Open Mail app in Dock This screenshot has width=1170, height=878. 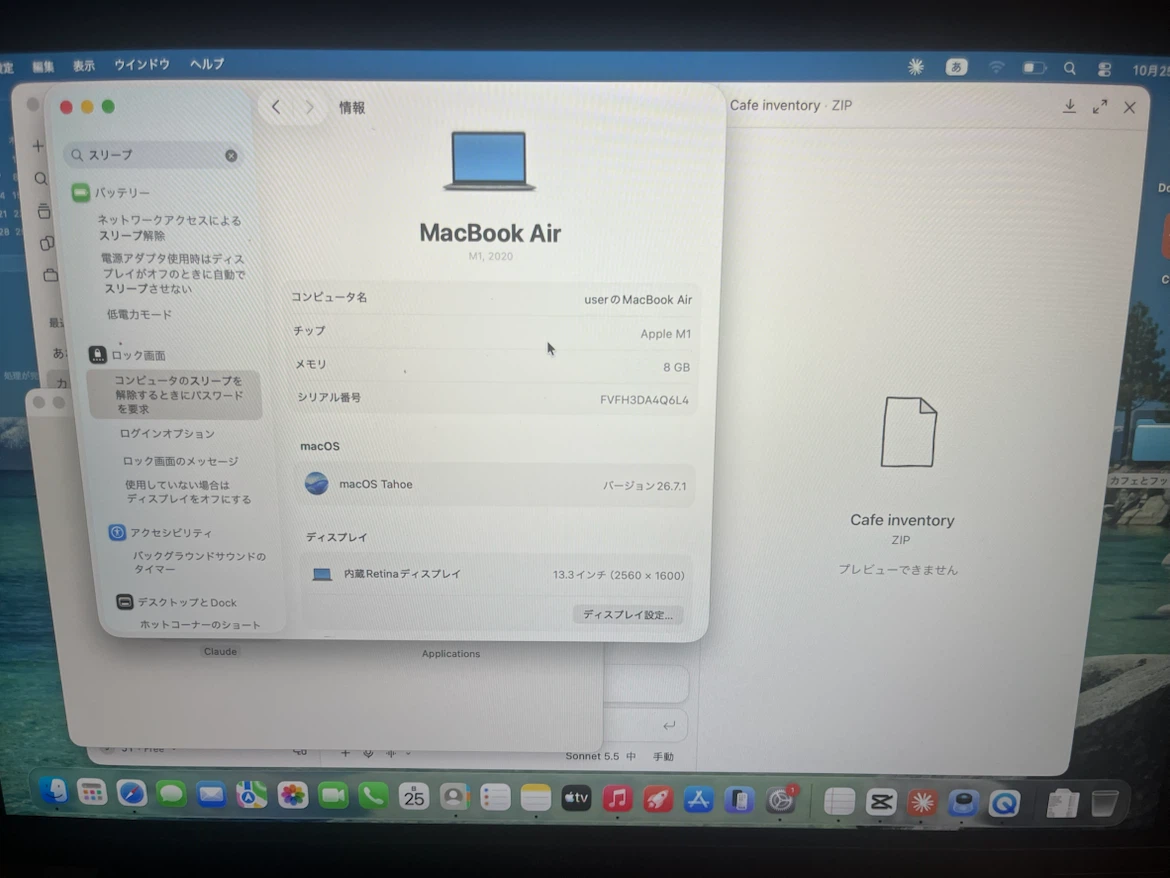coord(212,795)
